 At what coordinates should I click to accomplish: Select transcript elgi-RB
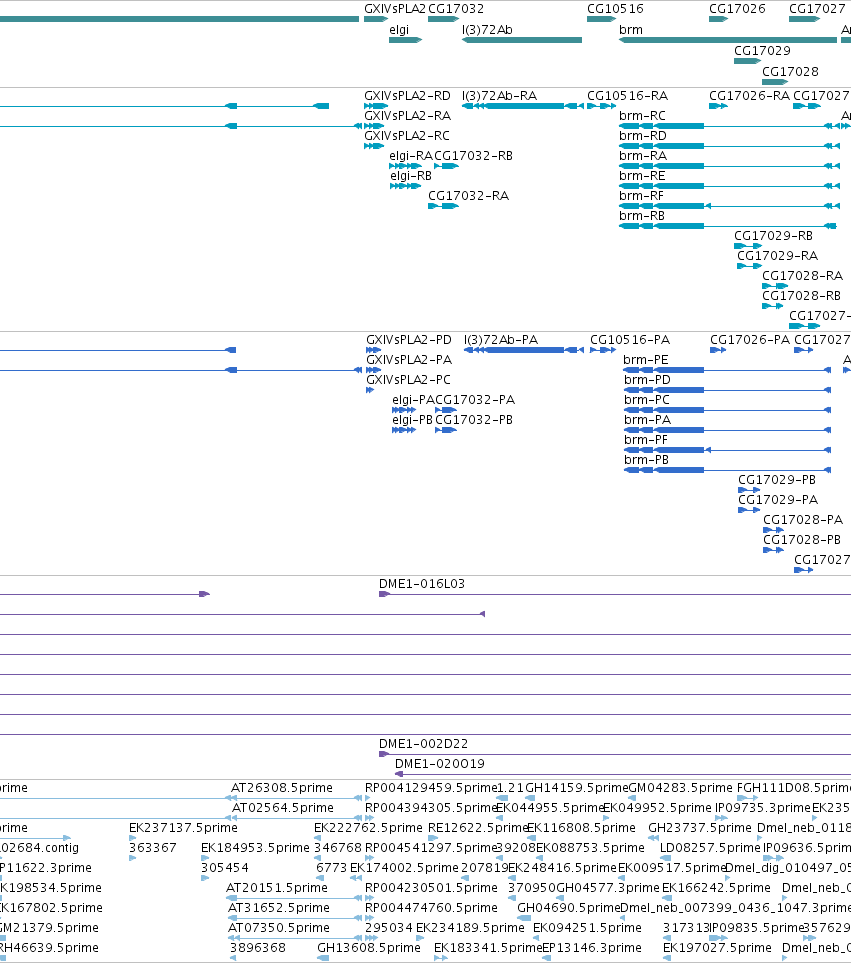click(x=411, y=176)
